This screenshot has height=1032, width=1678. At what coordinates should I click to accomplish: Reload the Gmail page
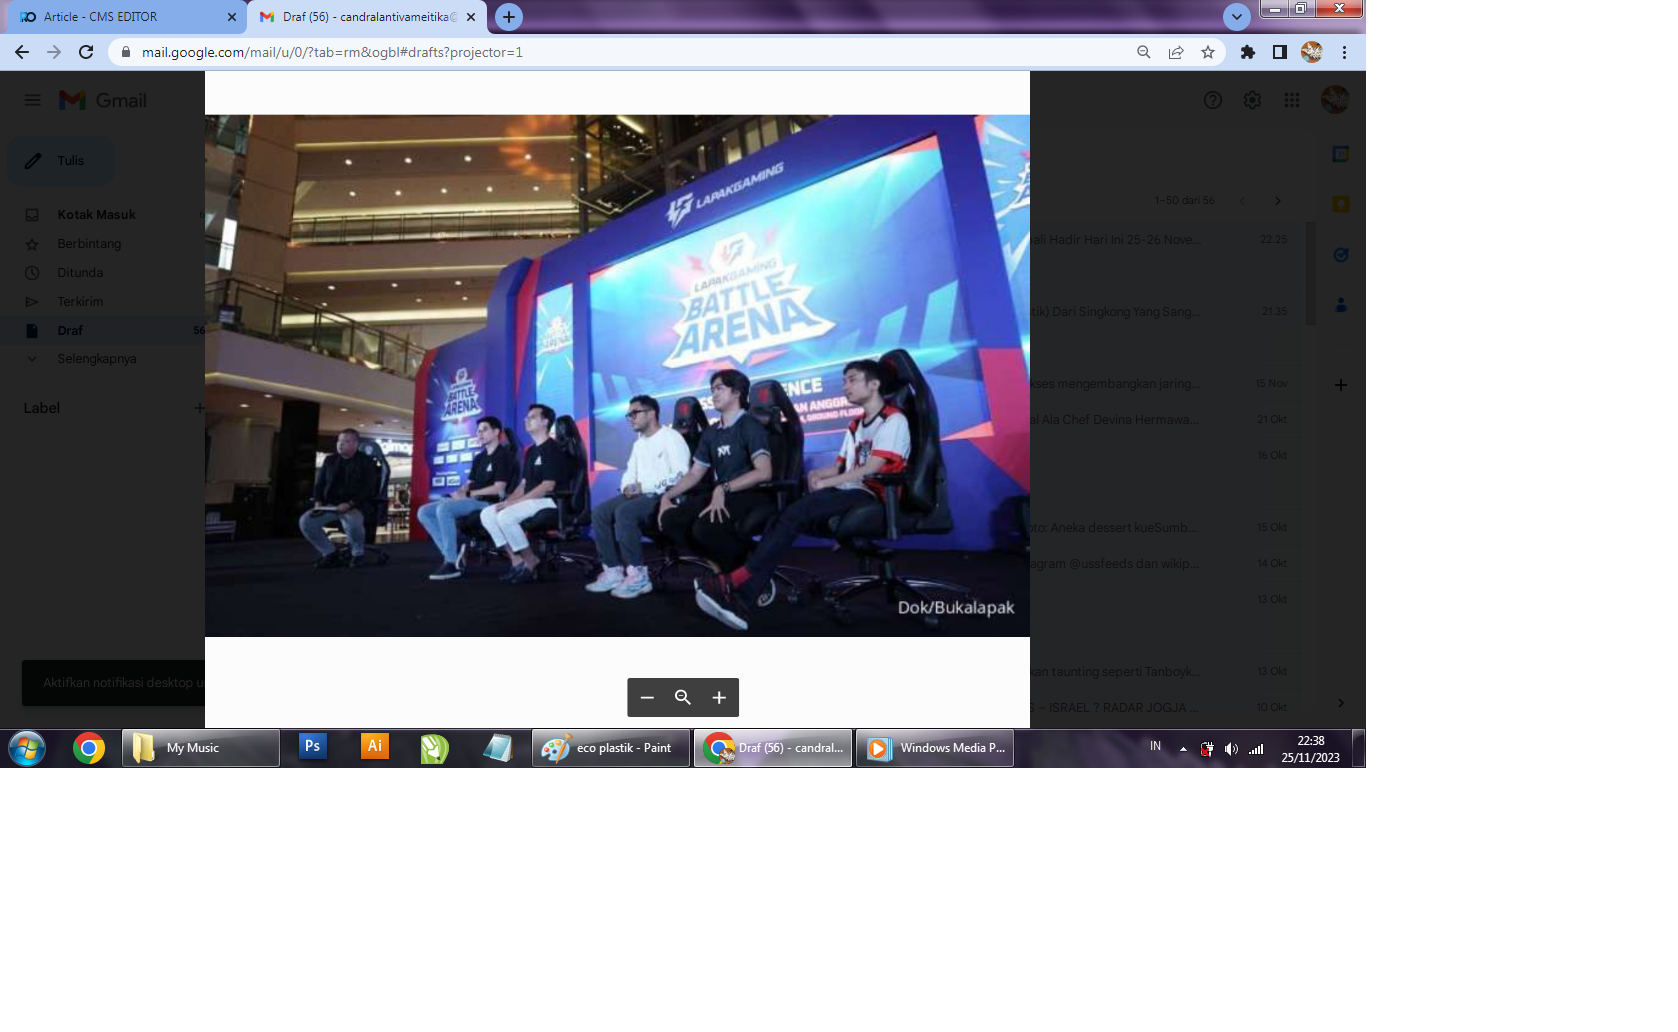(86, 52)
